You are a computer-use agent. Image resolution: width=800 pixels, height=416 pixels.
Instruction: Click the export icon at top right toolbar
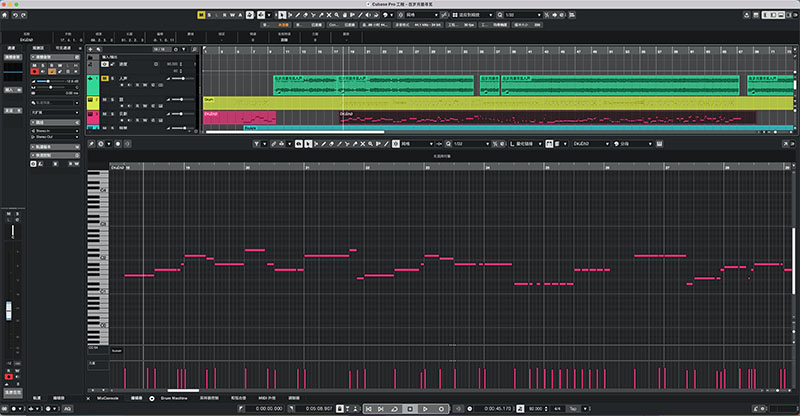pyautogui.click(x=747, y=15)
